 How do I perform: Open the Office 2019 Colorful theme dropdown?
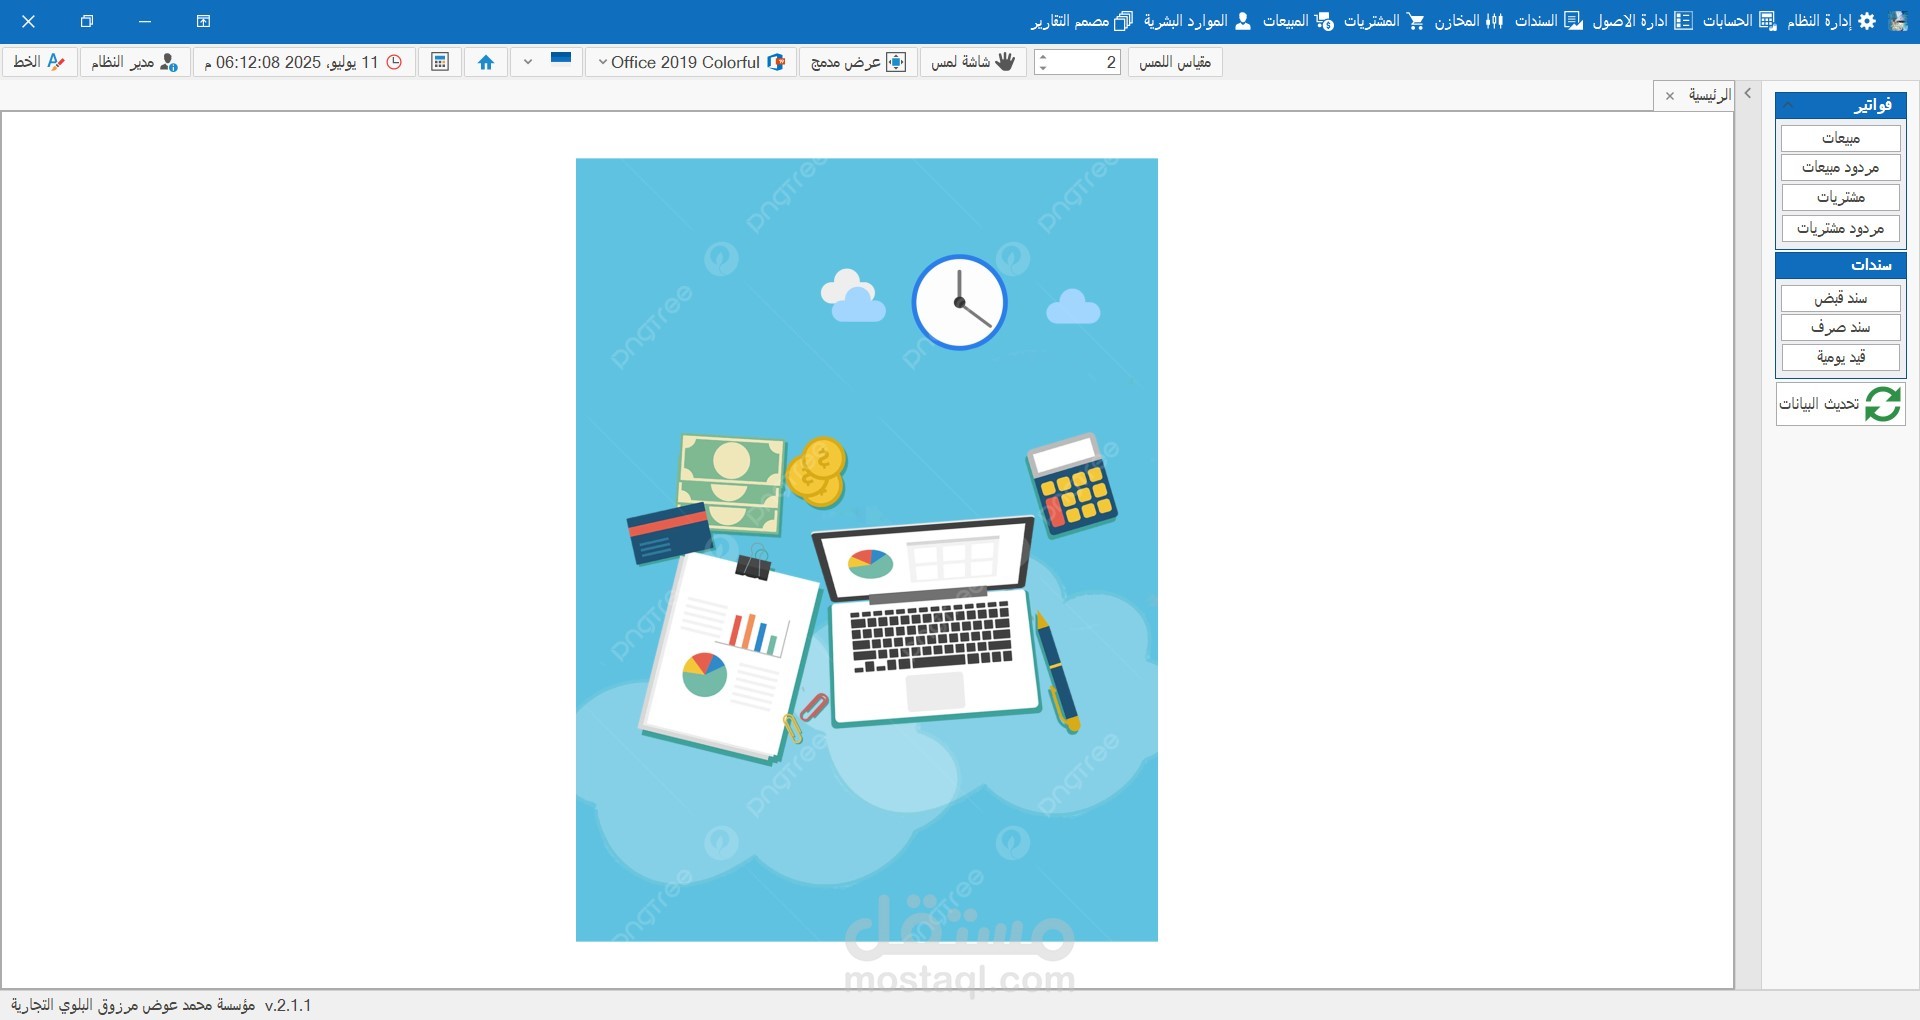tap(691, 62)
